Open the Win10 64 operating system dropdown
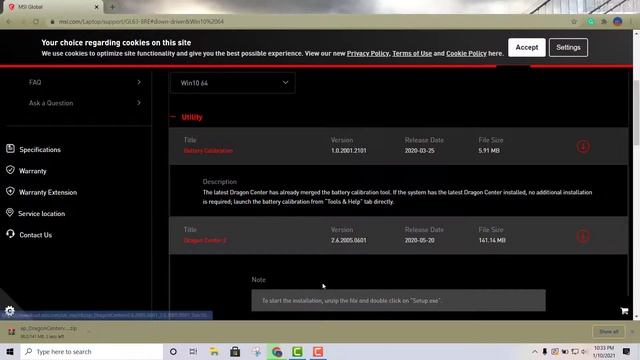 (232, 83)
